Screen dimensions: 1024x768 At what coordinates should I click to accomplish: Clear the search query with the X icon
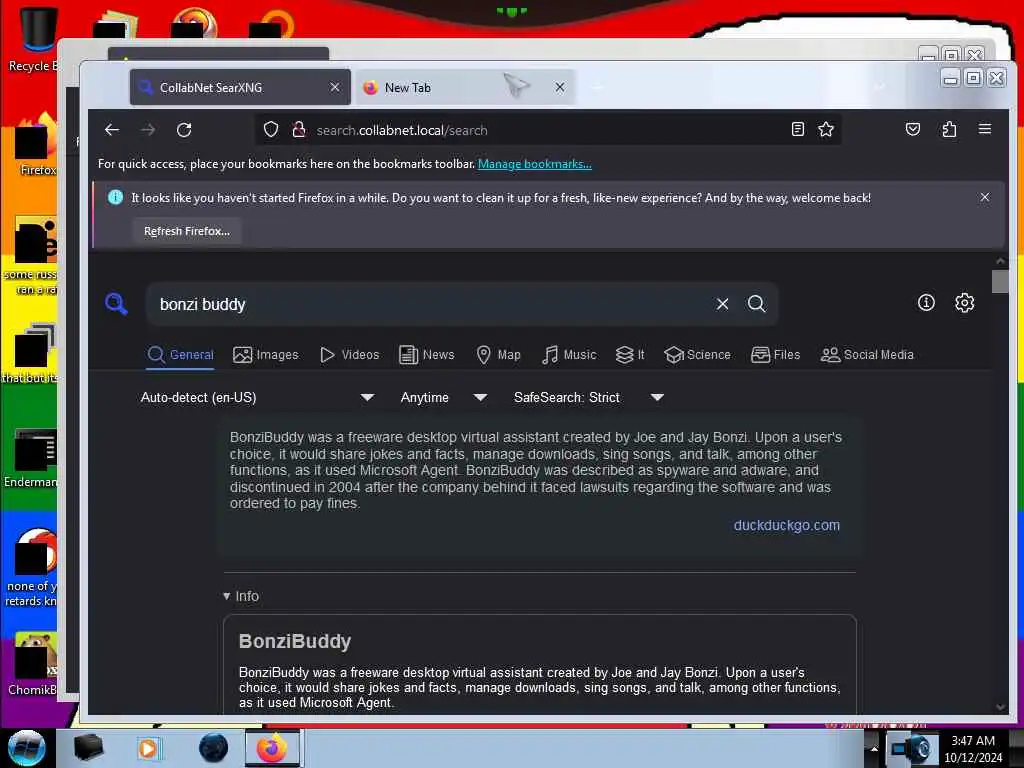[x=722, y=304]
